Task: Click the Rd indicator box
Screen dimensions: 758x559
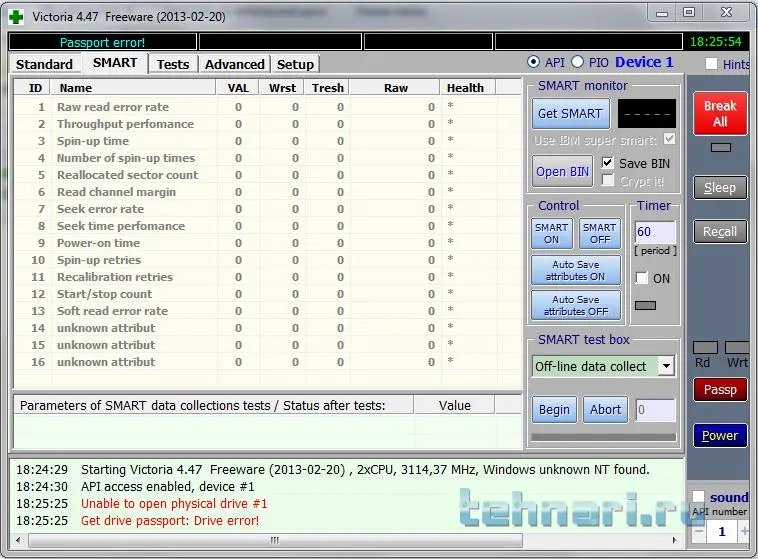Action: click(705, 347)
